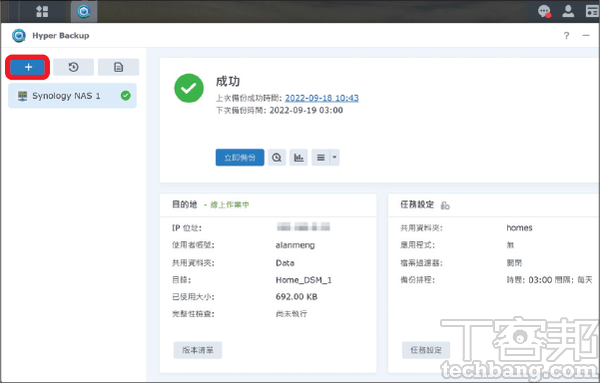
Task: Open the task settings button at bottom
Action: 426,350
